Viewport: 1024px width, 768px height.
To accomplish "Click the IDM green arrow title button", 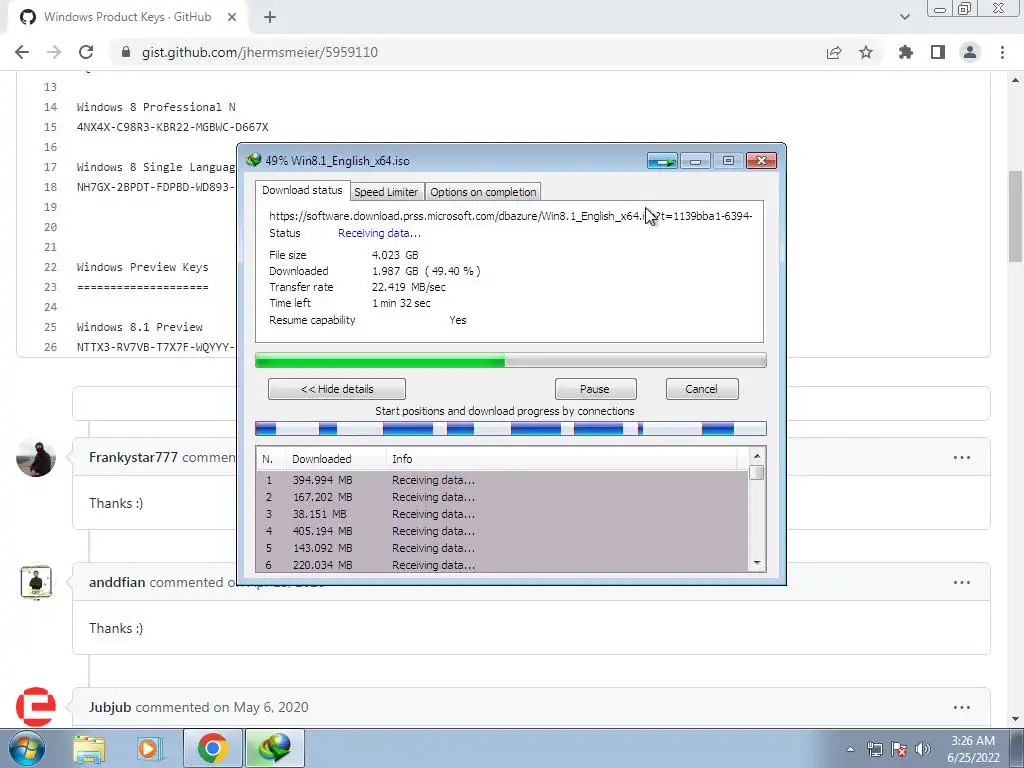I will [662, 161].
